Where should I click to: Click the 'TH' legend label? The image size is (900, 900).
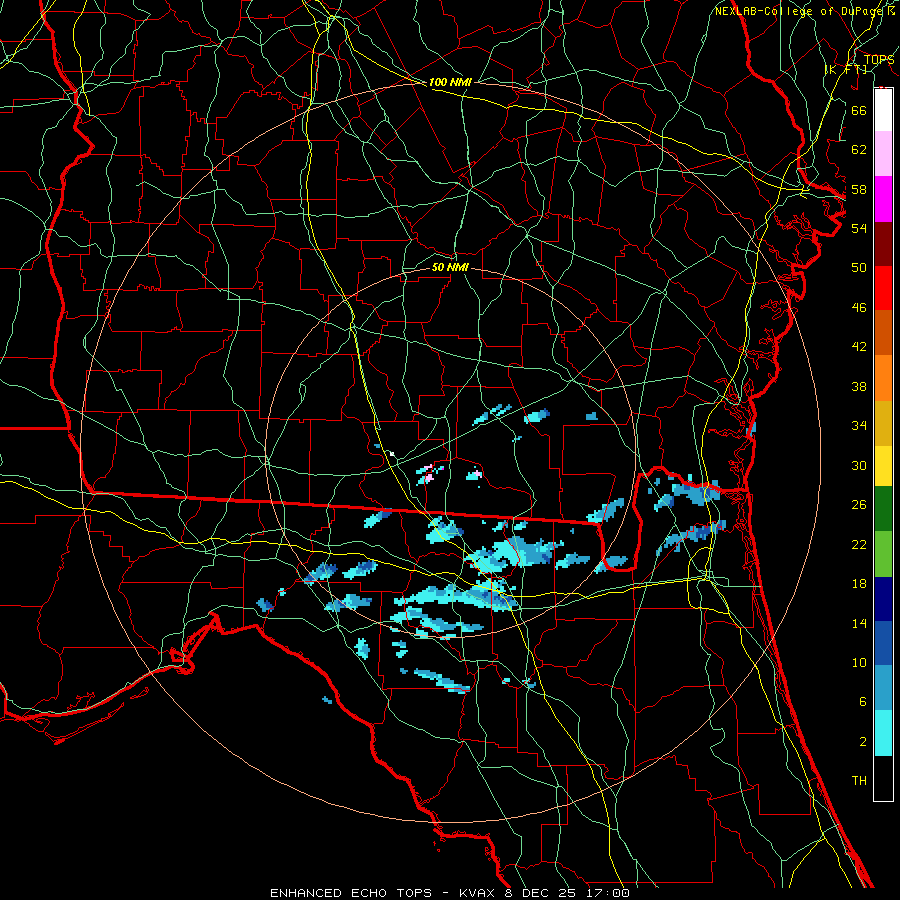tap(859, 781)
